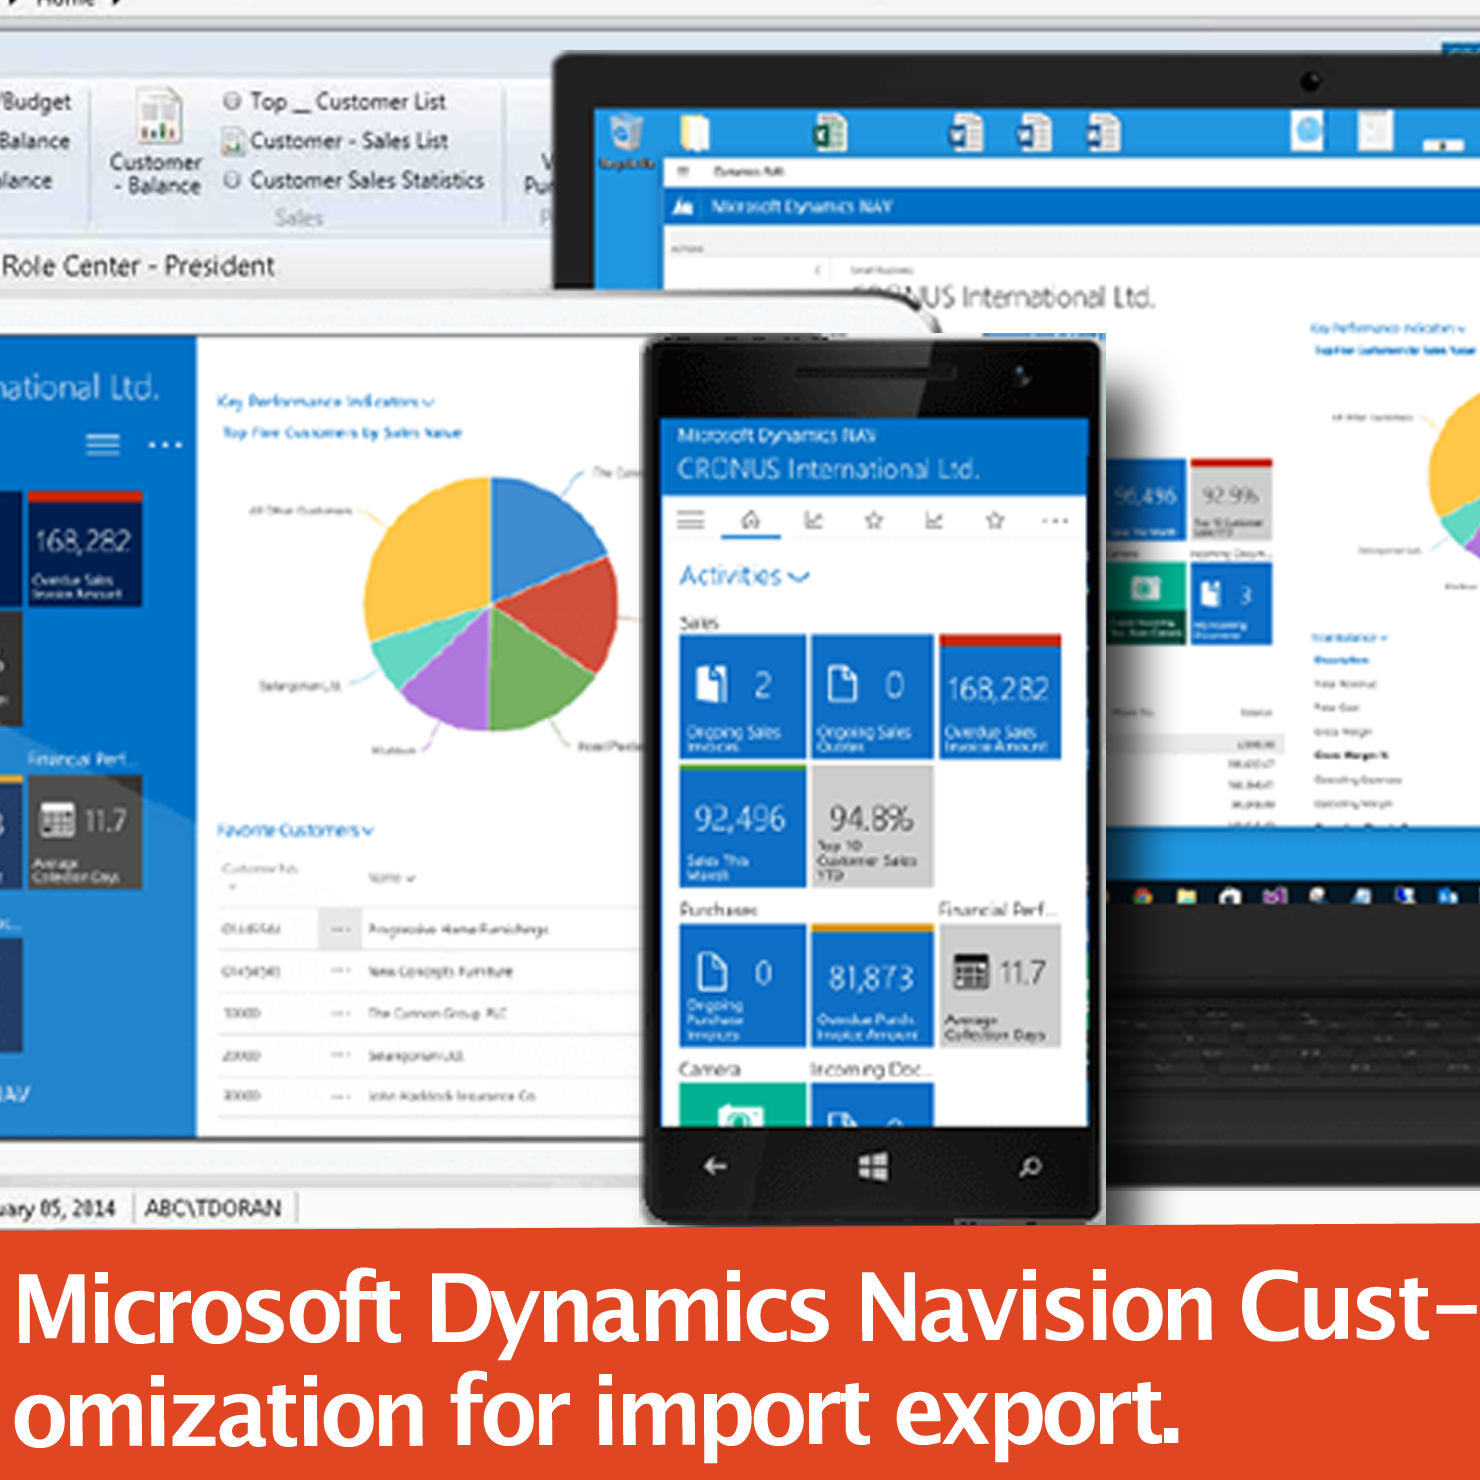
Task: Open 81,873 Overdue Purch. Invoice Amount tile
Action: point(872,985)
